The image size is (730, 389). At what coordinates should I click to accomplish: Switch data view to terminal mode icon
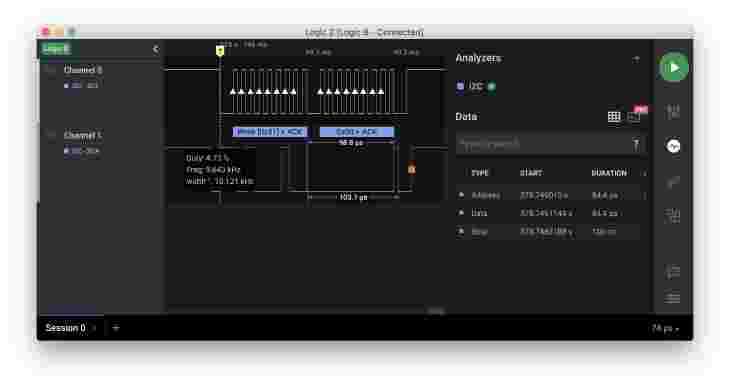[x=634, y=116]
